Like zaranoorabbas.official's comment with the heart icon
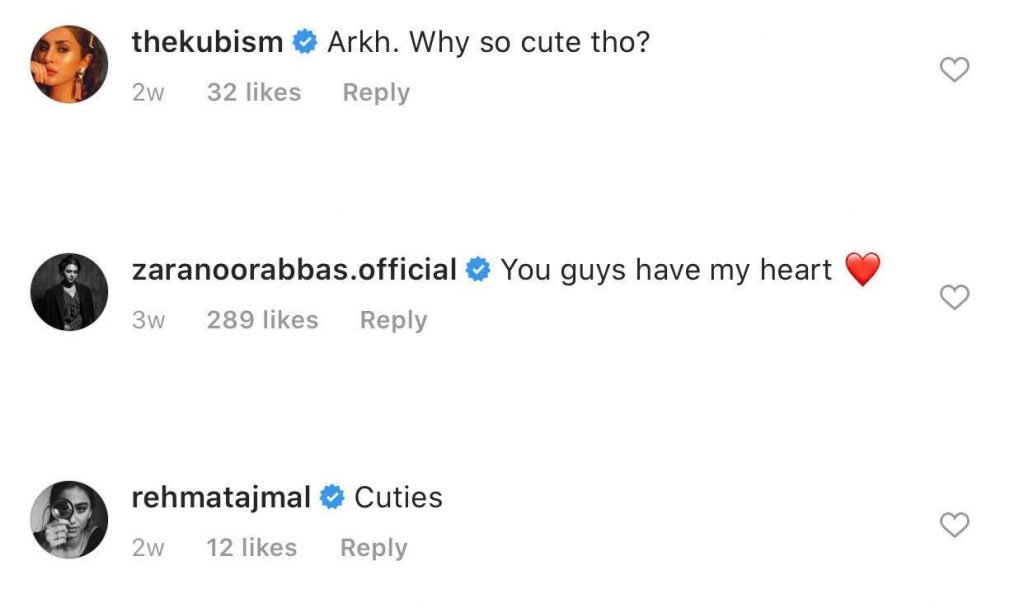 pyautogui.click(x=956, y=297)
